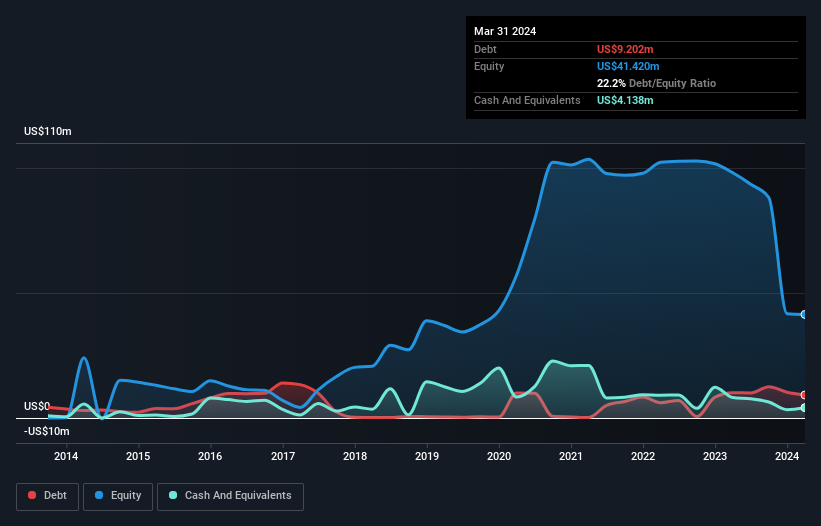Select the 2023 x-axis label
821x526 pixels.
coord(715,456)
